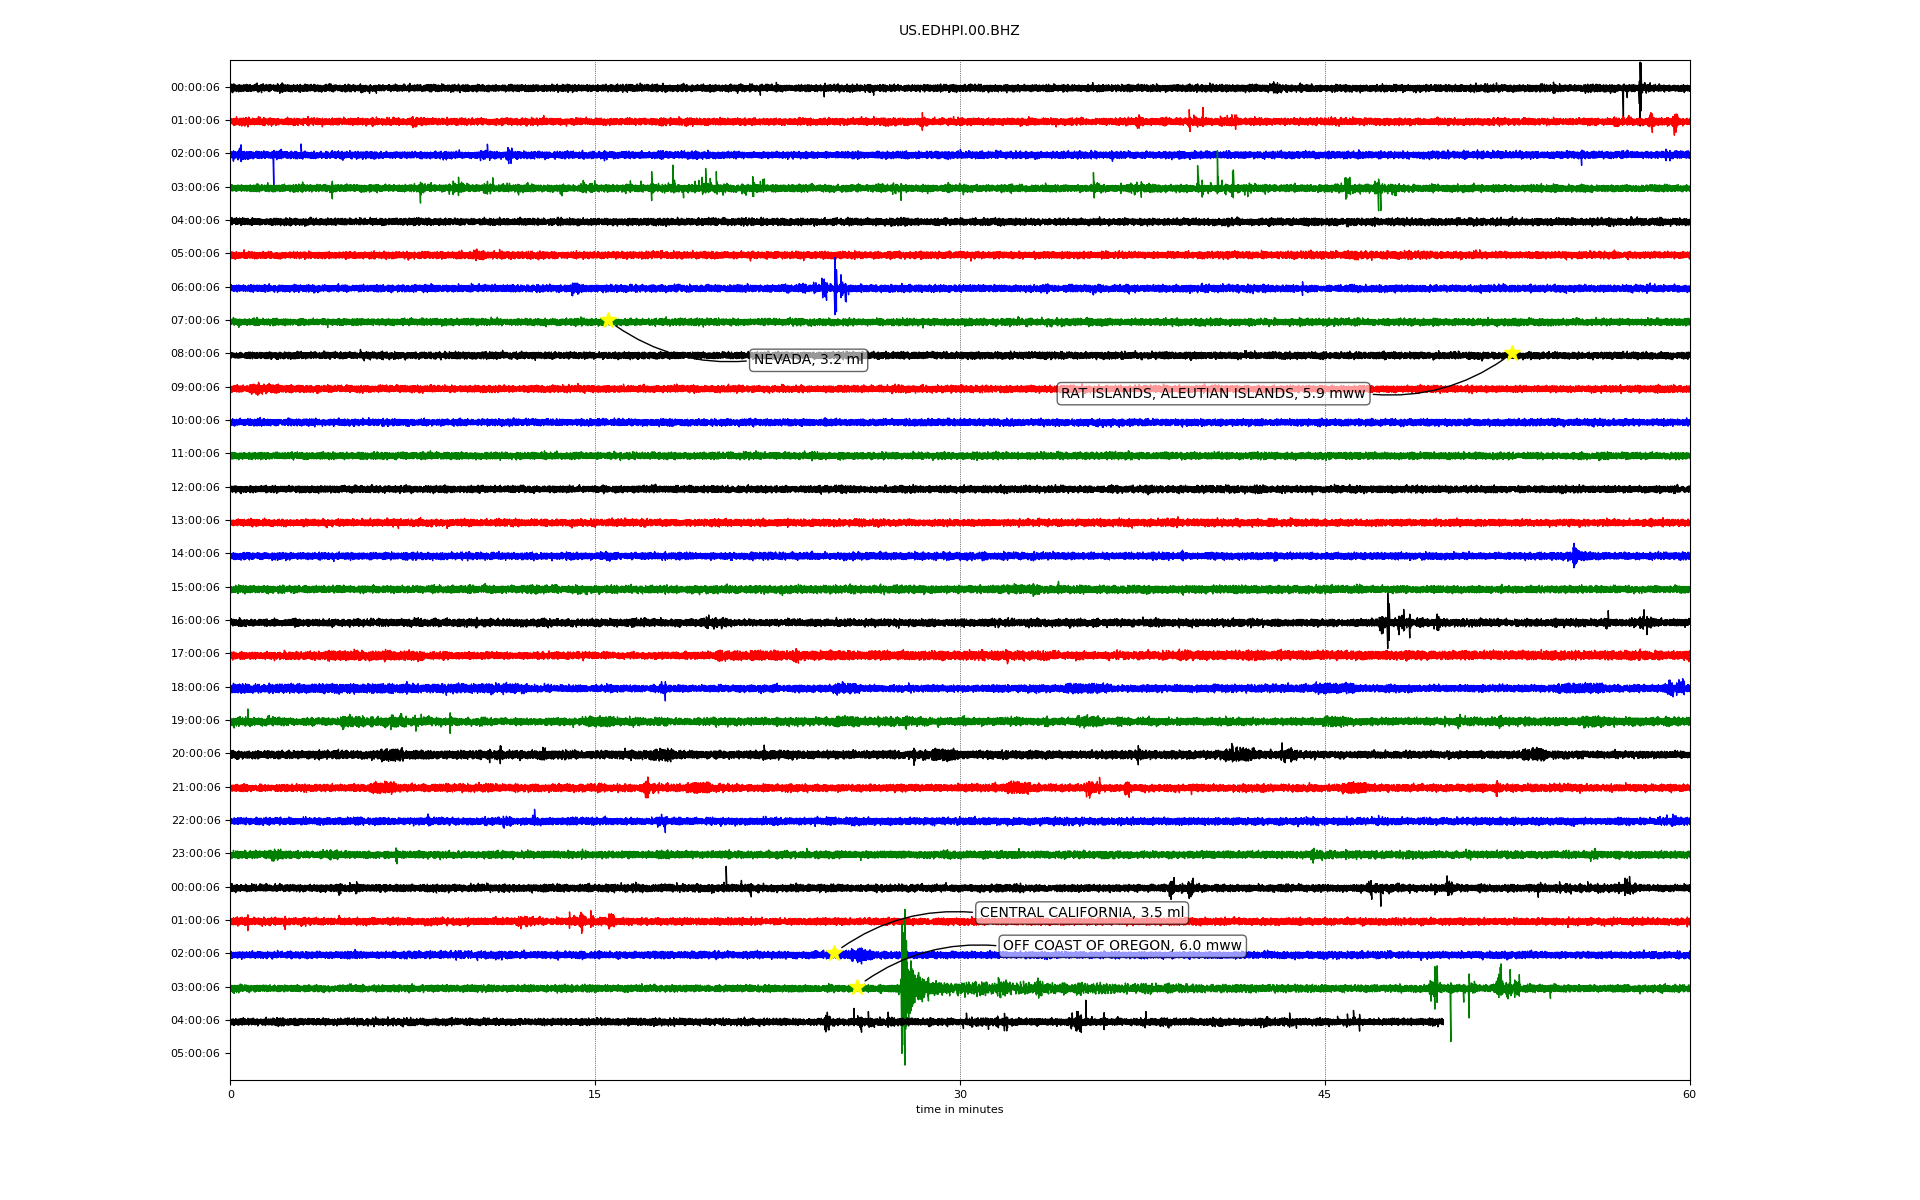Click the black 16:00:06 trace spike
The height and width of the screenshot is (1200, 1920).
pyautogui.click(x=1388, y=621)
